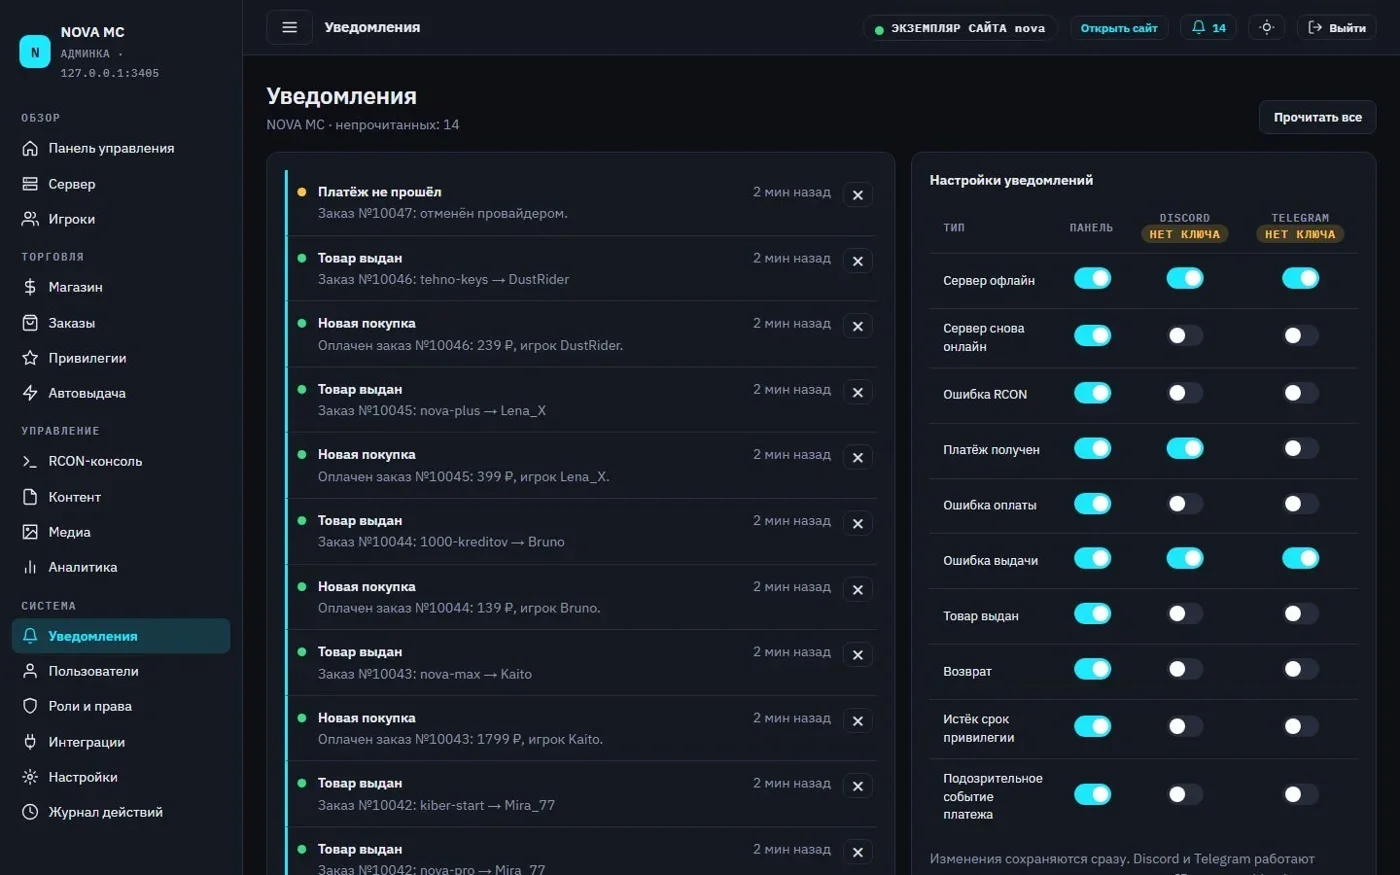Enable Discord toggle for Сервер снова онлайн
The image size is (1400, 875).
pos(1185,336)
